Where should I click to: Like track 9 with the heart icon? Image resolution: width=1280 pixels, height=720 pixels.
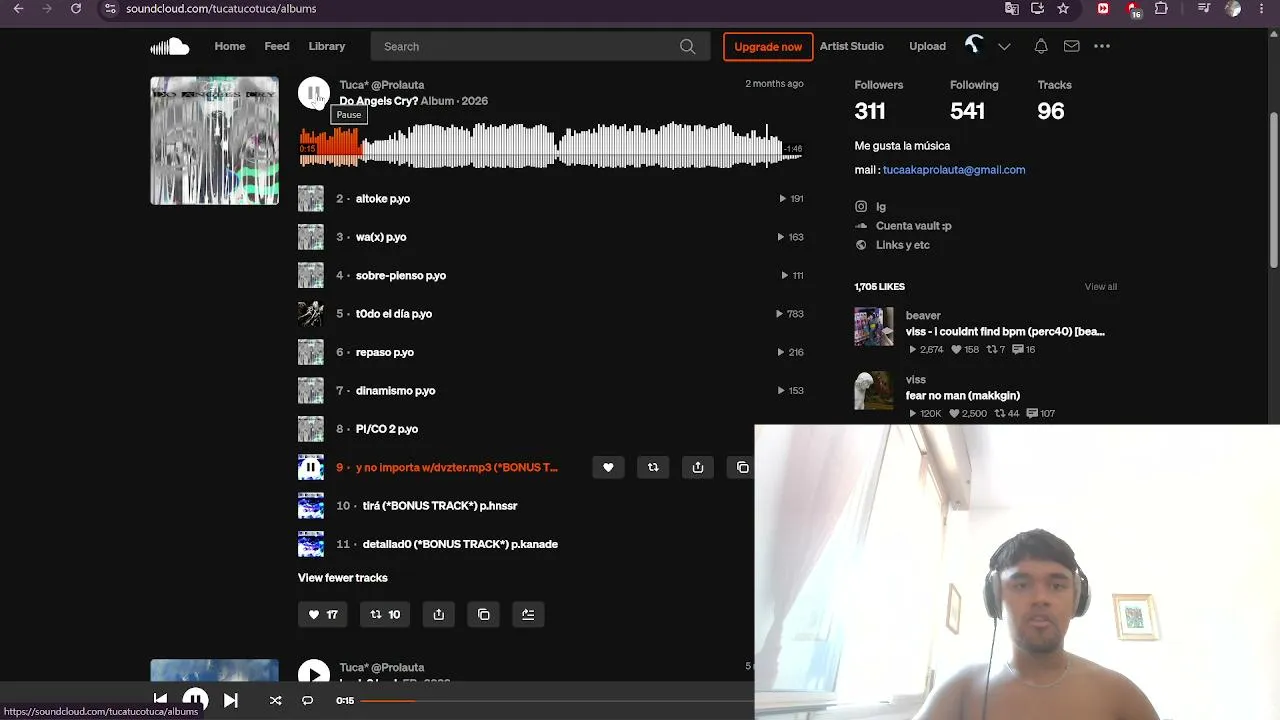click(608, 467)
